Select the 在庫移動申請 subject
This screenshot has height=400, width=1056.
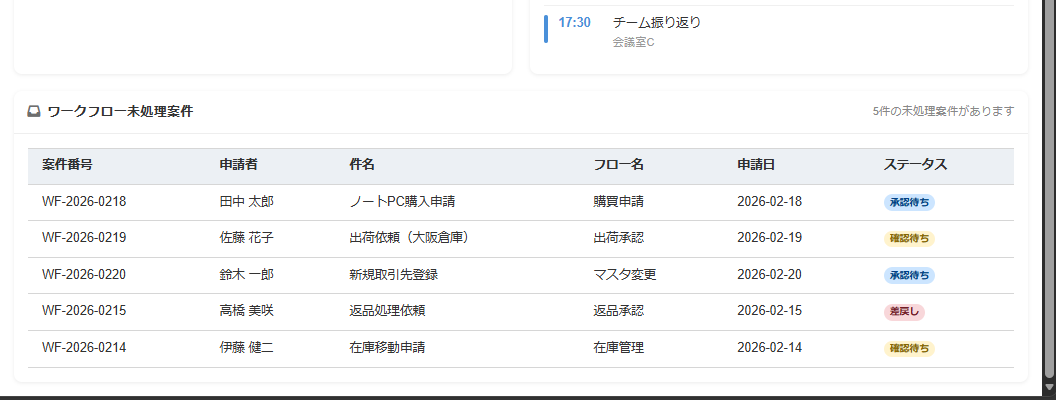pyautogui.click(x=387, y=348)
